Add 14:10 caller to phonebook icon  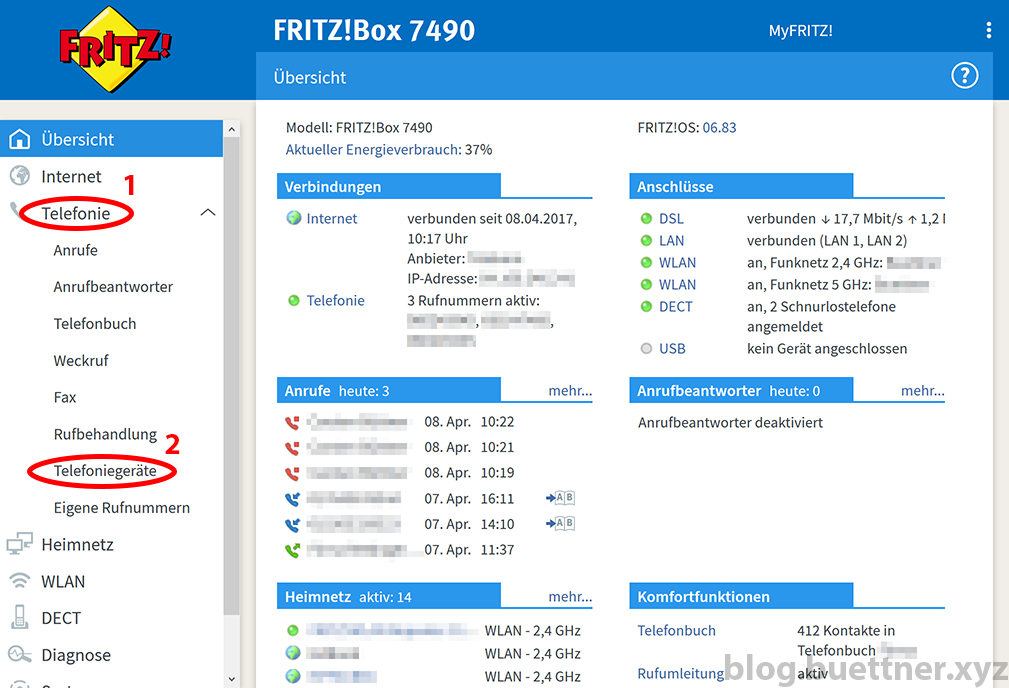pos(560,523)
